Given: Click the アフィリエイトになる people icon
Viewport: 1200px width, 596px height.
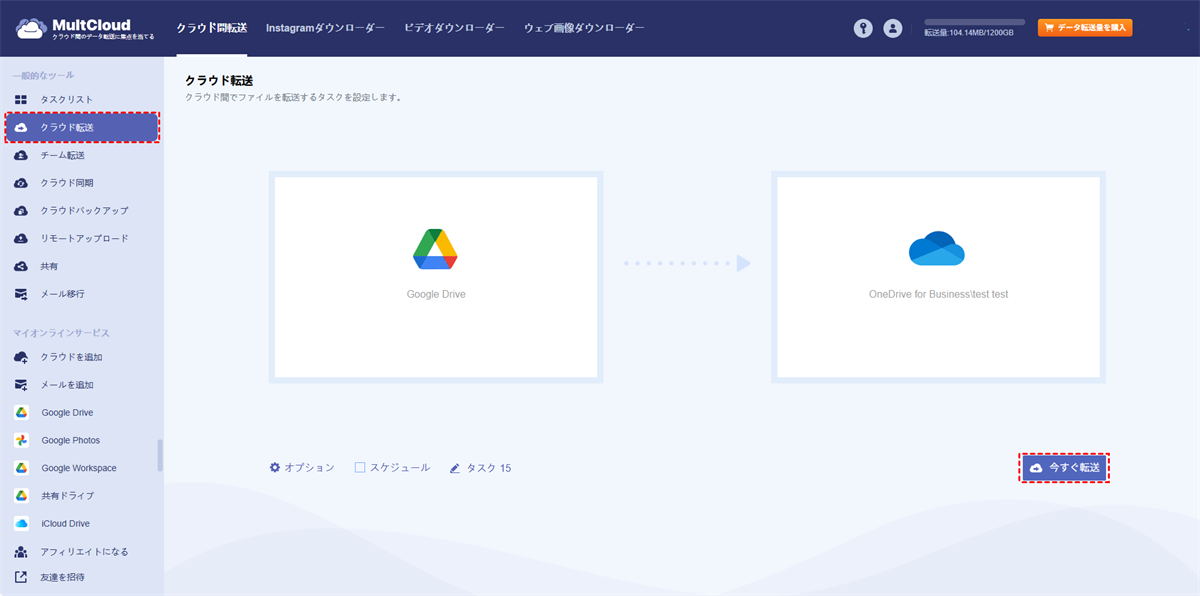Looking at the screenshot, I should [x=21, y=552].
